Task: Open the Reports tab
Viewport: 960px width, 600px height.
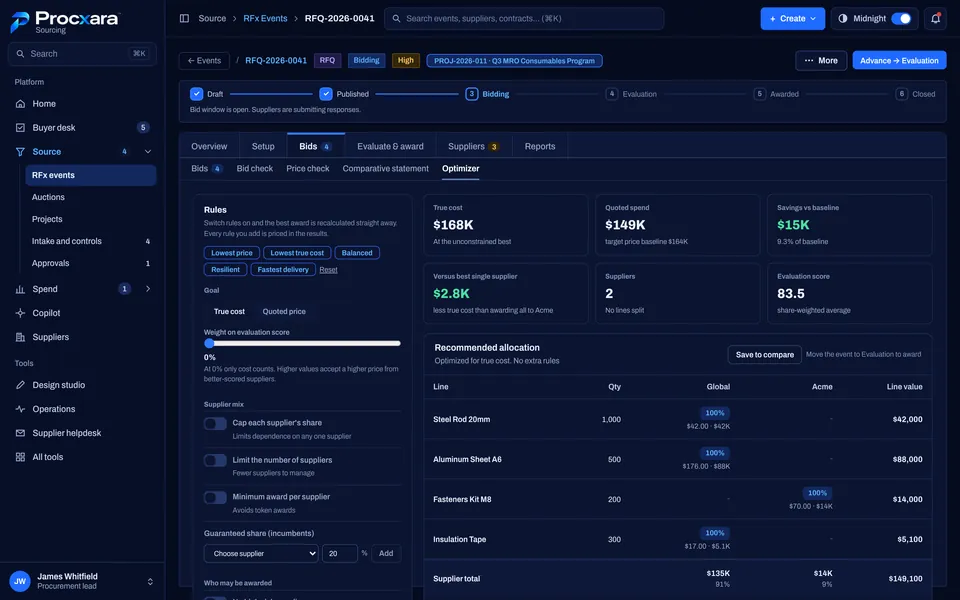Action: pos(539,146)
